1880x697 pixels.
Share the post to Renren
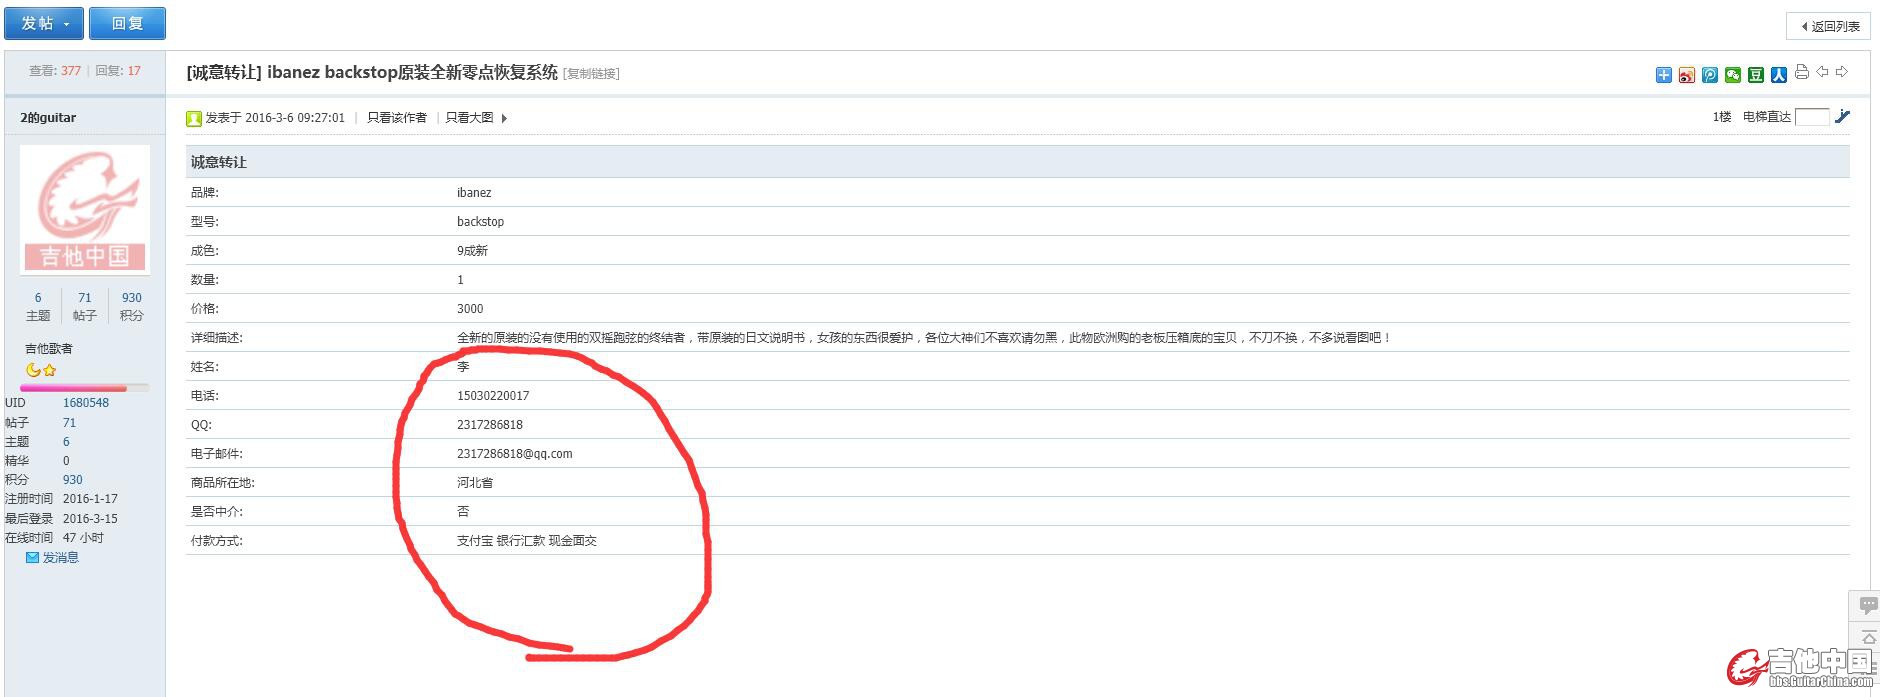[1778, 75]
